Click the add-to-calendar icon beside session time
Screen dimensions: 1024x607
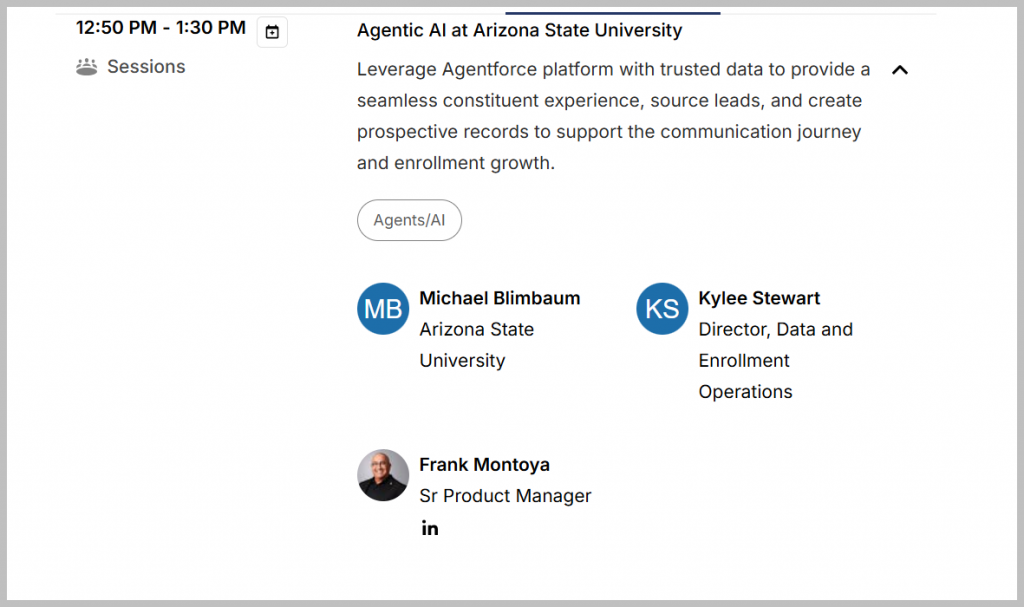(x=272, y=32)
